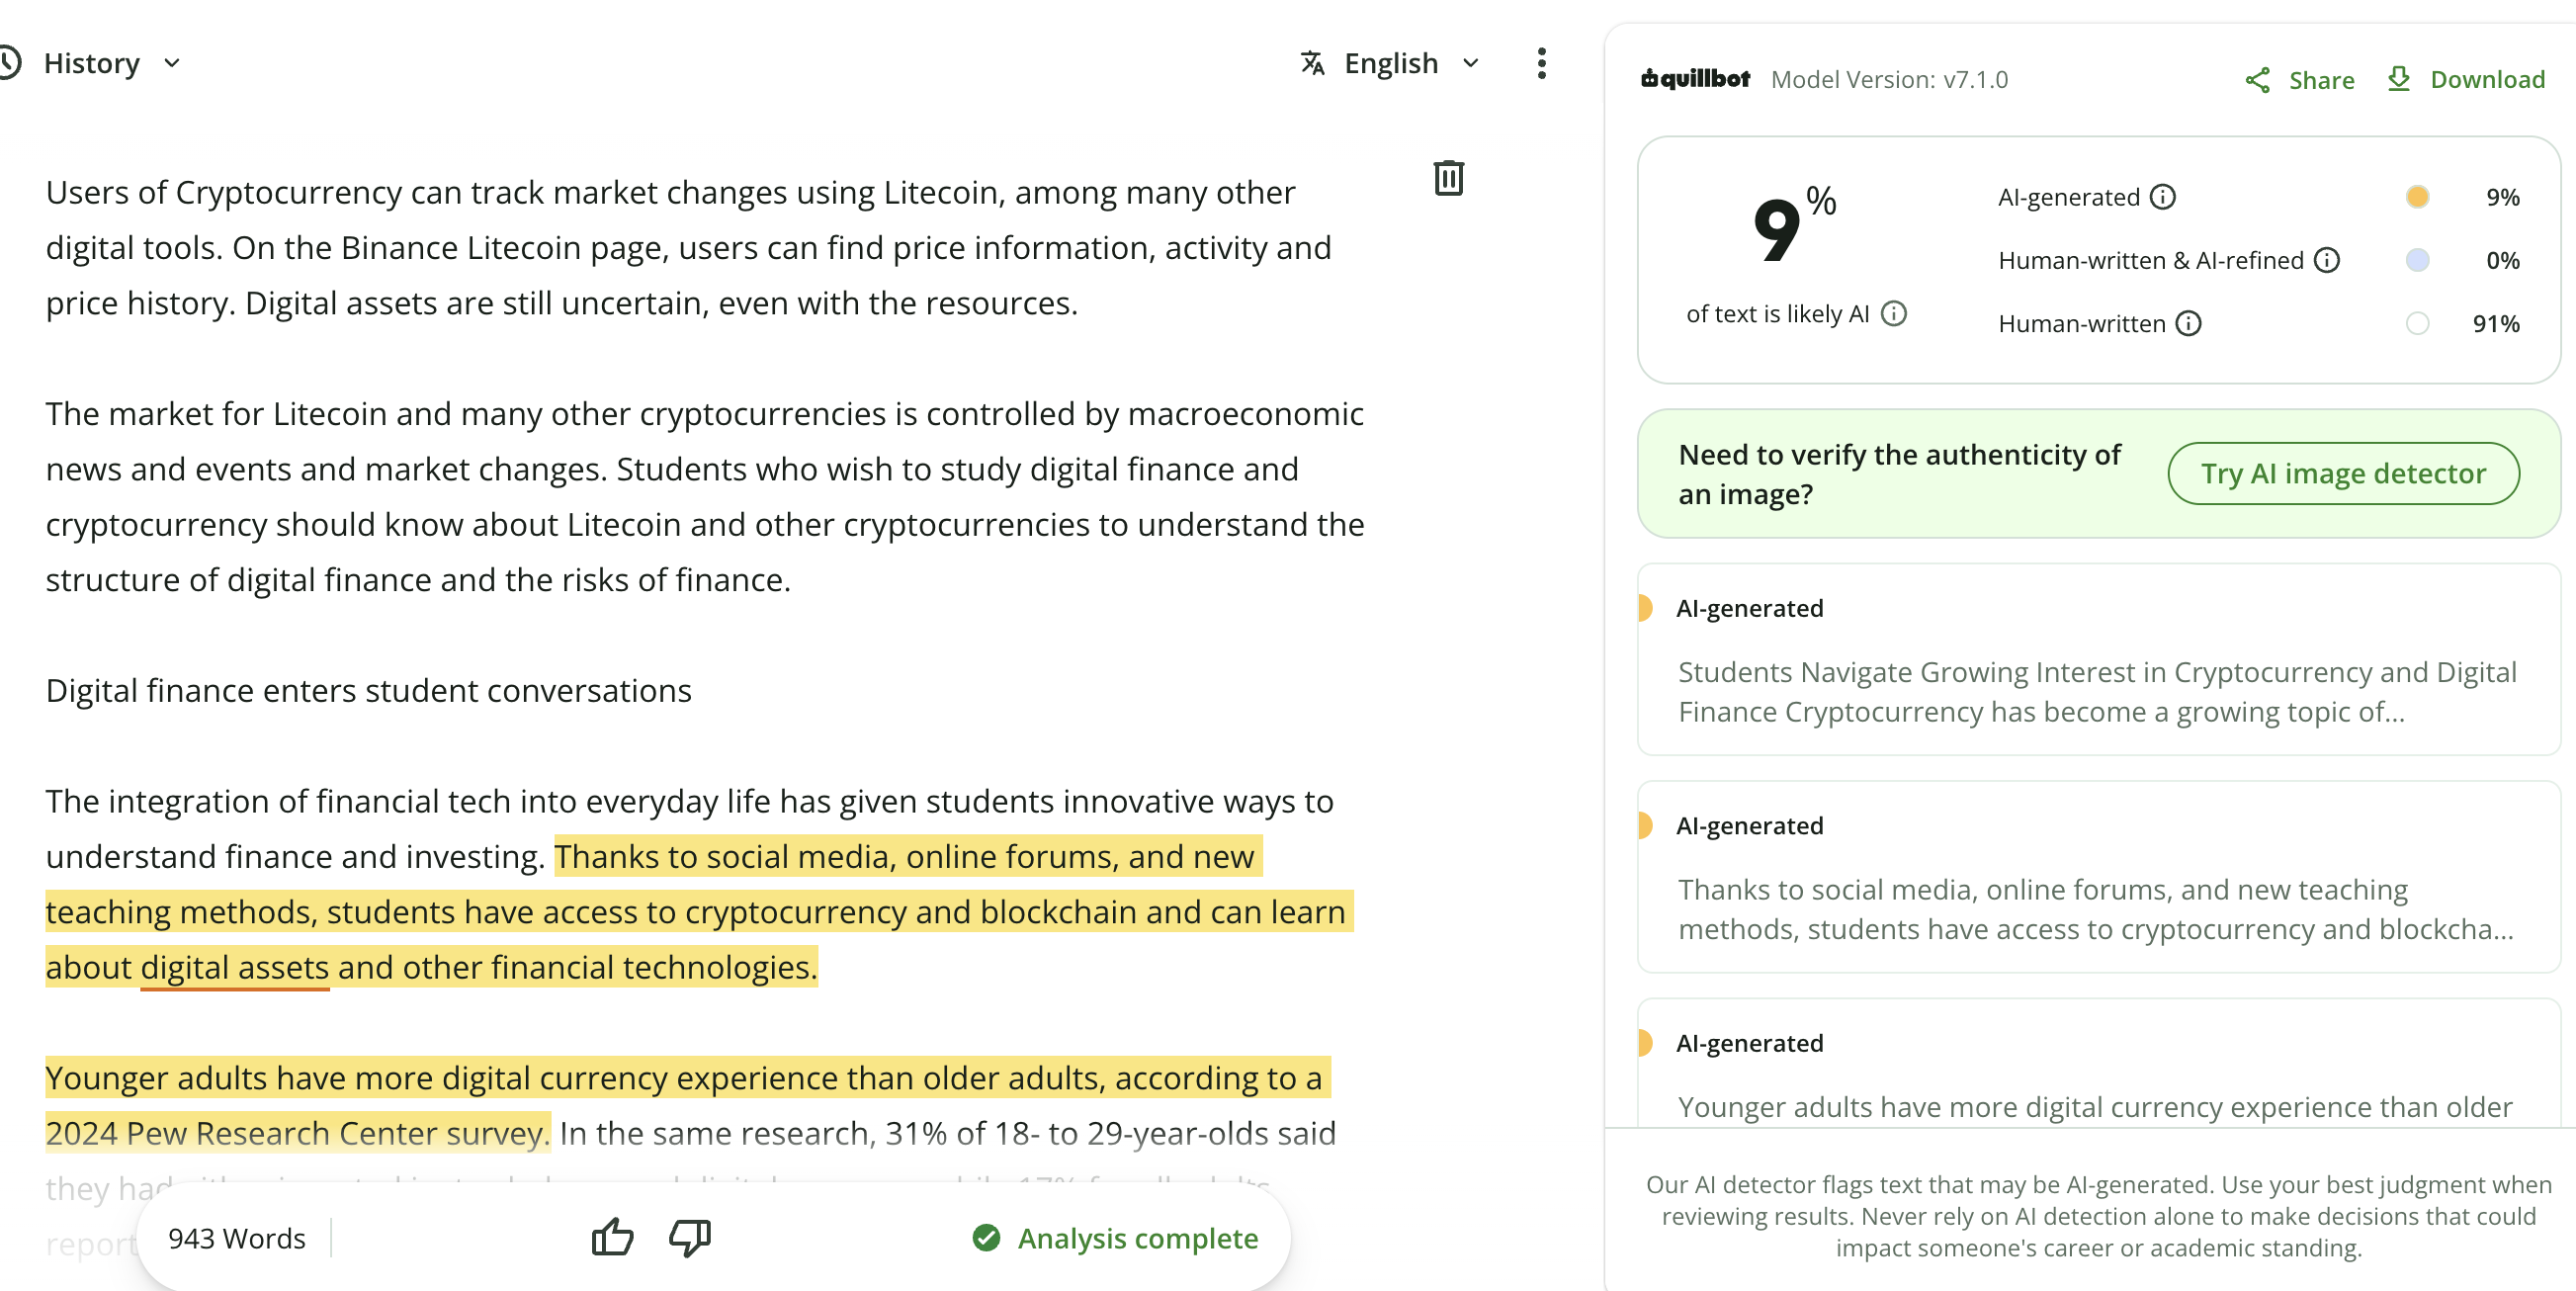Click the trash icon to delete text
This screenshot has width=2576, height=1291.
pyautogui.click(x=1448, y=178)
